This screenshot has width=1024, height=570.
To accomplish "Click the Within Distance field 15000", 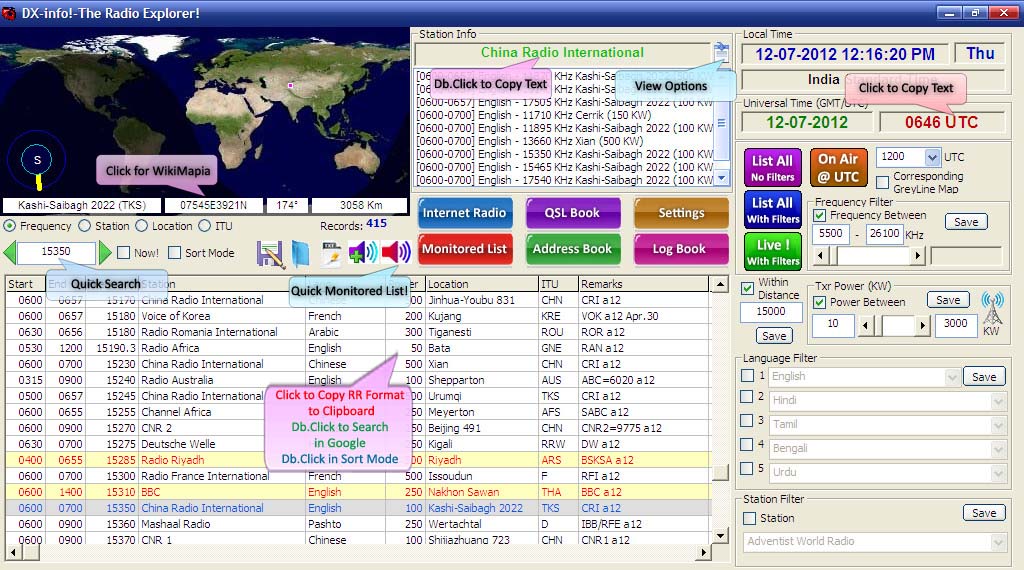I will pos(771,311).
